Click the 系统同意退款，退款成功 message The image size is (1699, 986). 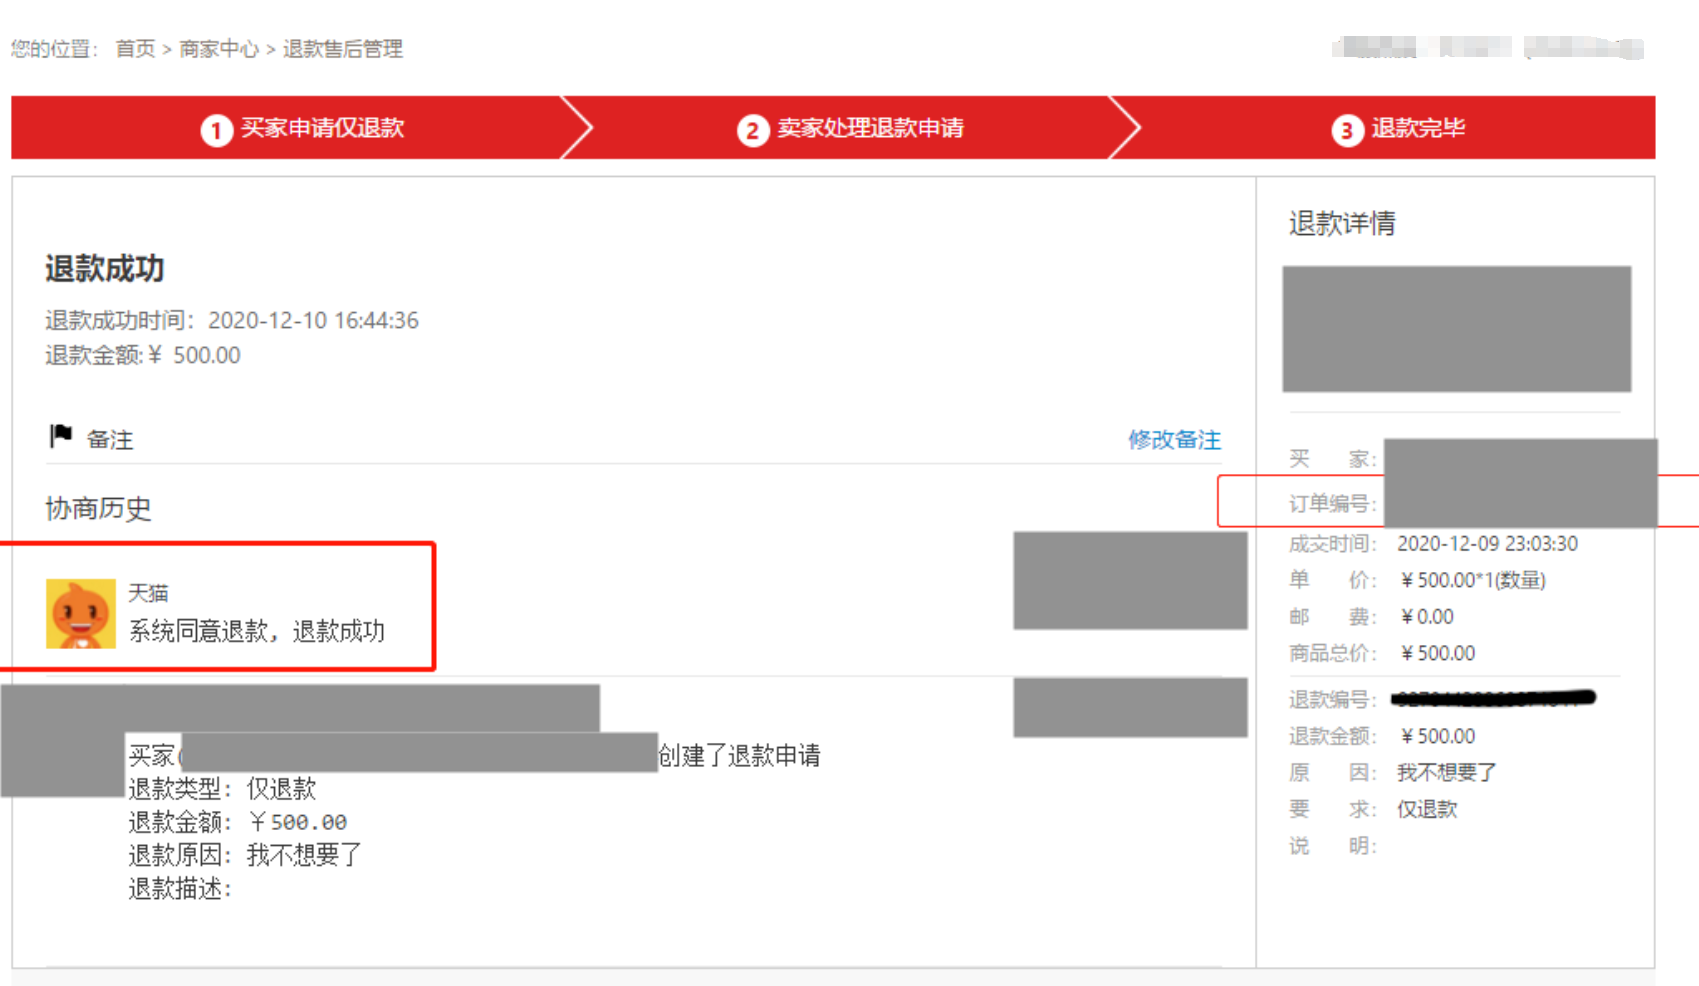coord(257,631)
